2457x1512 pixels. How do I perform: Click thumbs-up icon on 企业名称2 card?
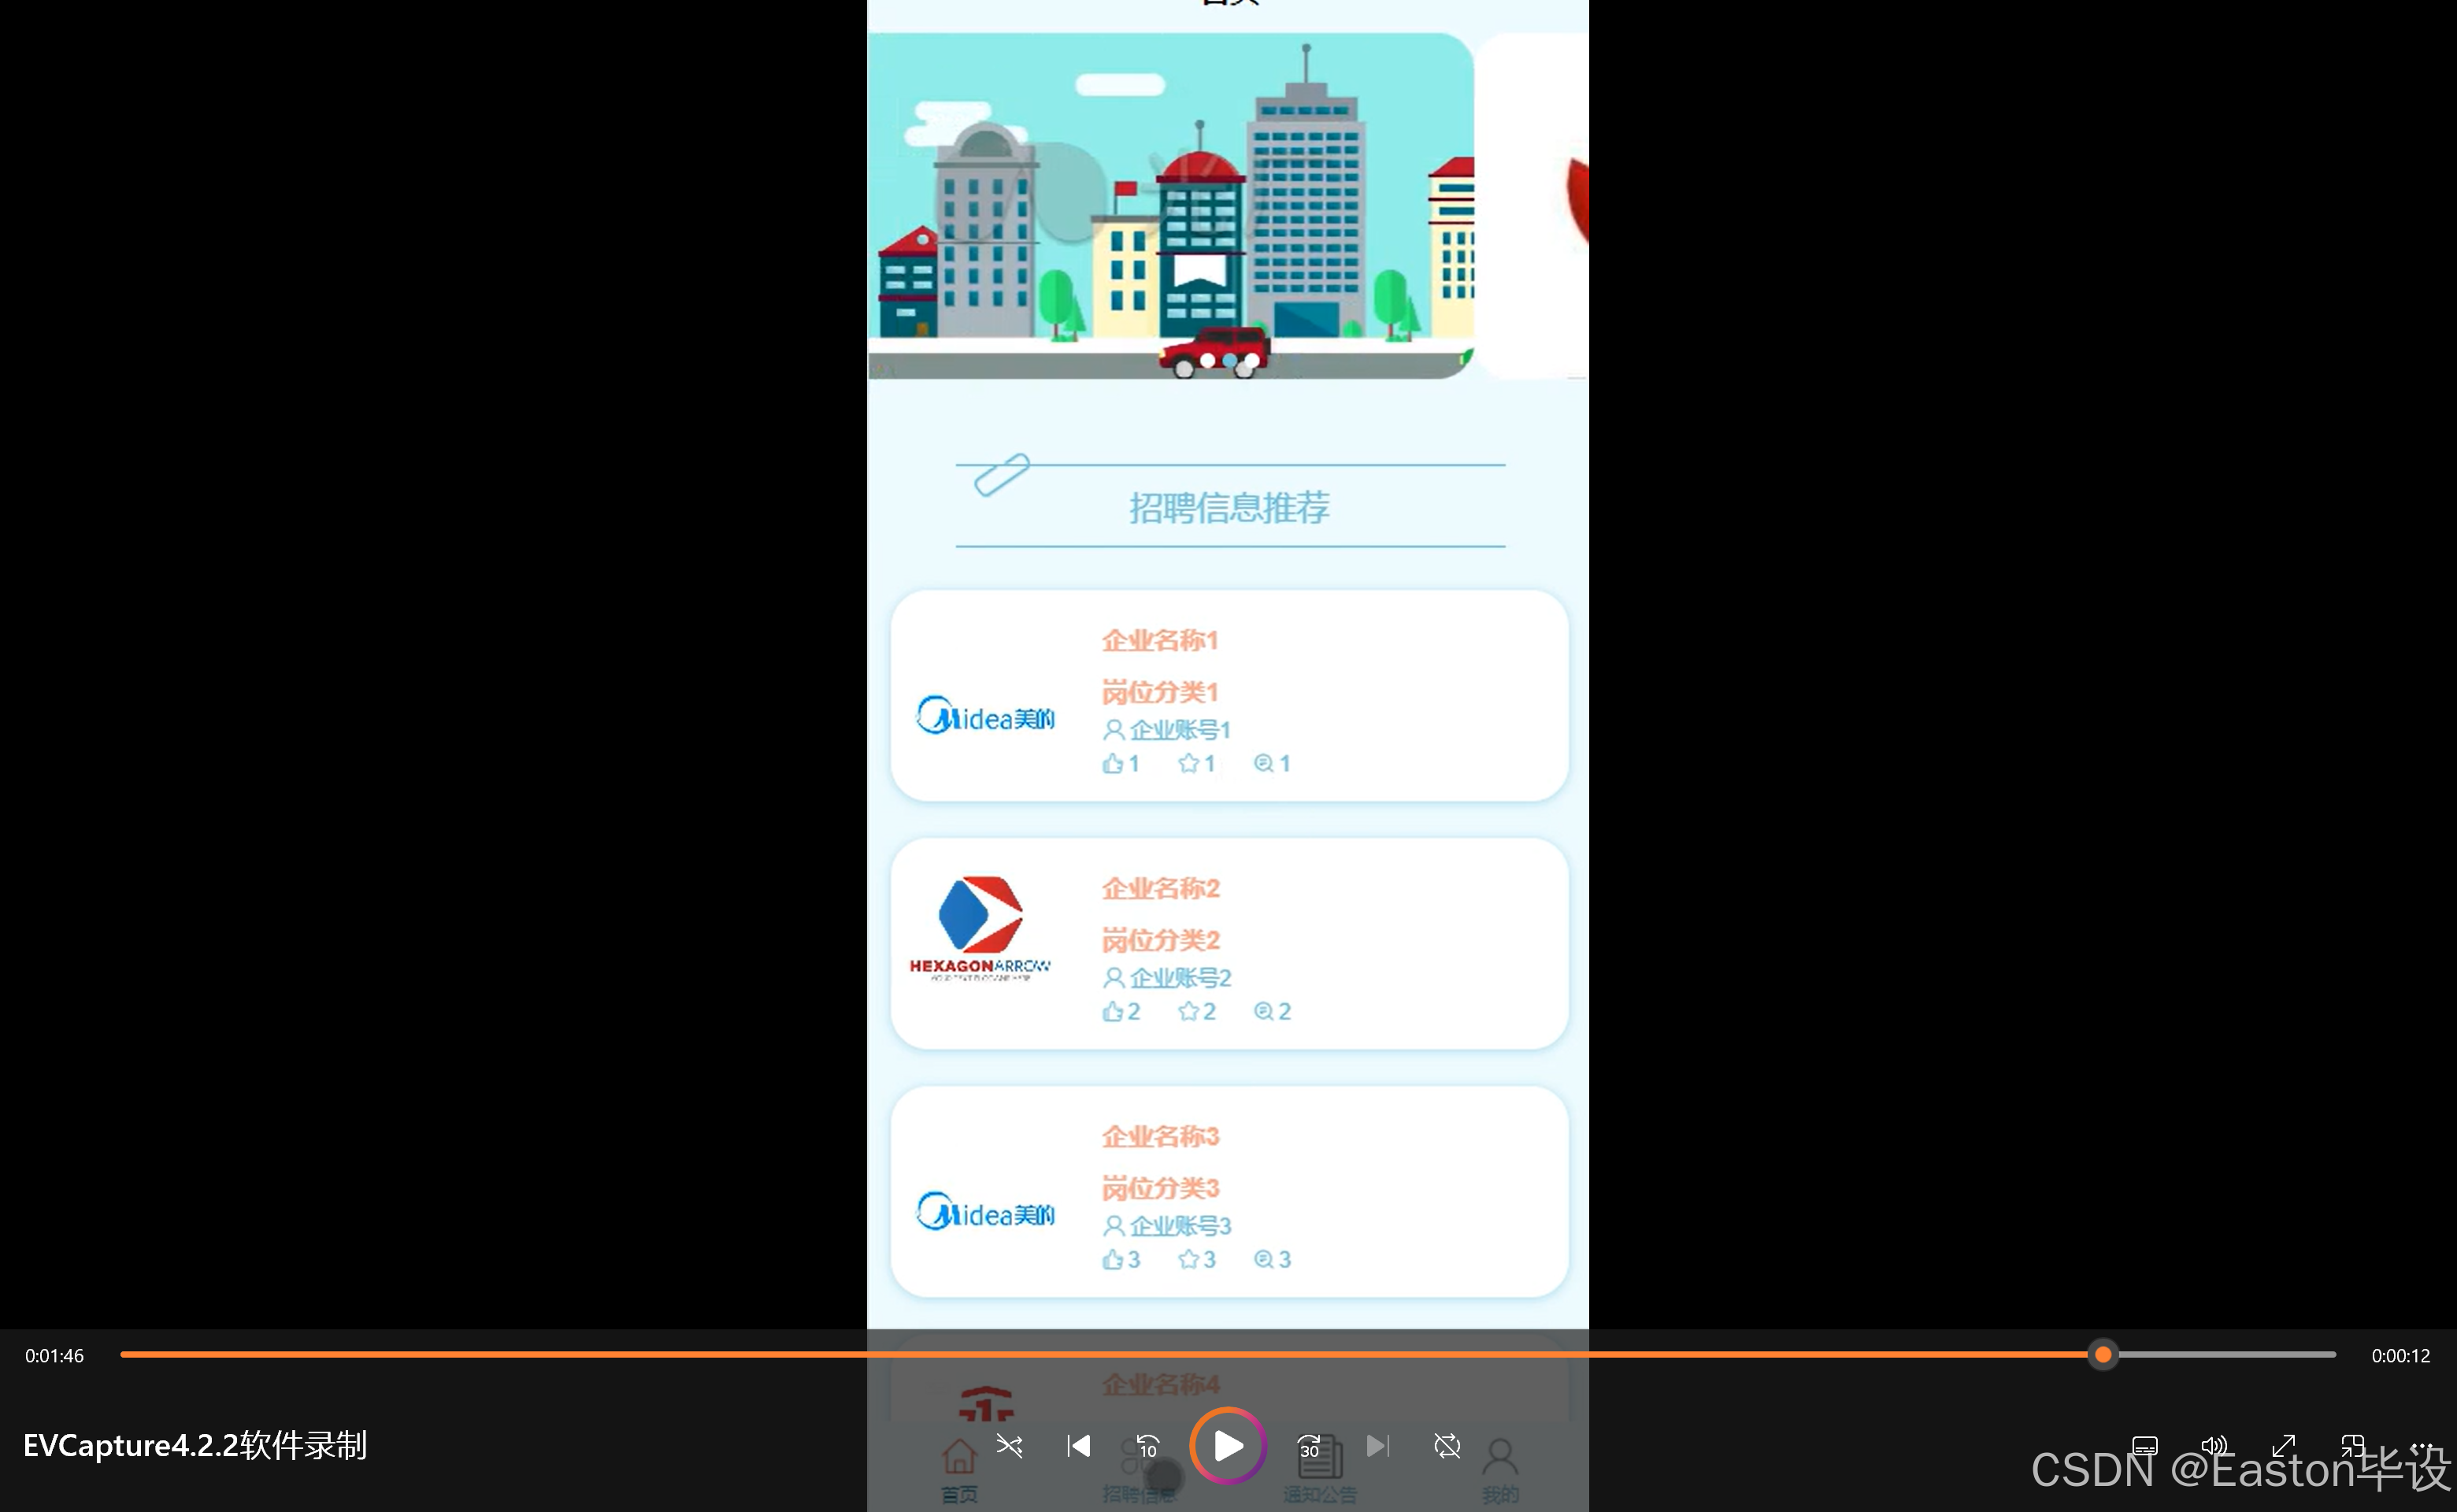click(1112, 1012)
